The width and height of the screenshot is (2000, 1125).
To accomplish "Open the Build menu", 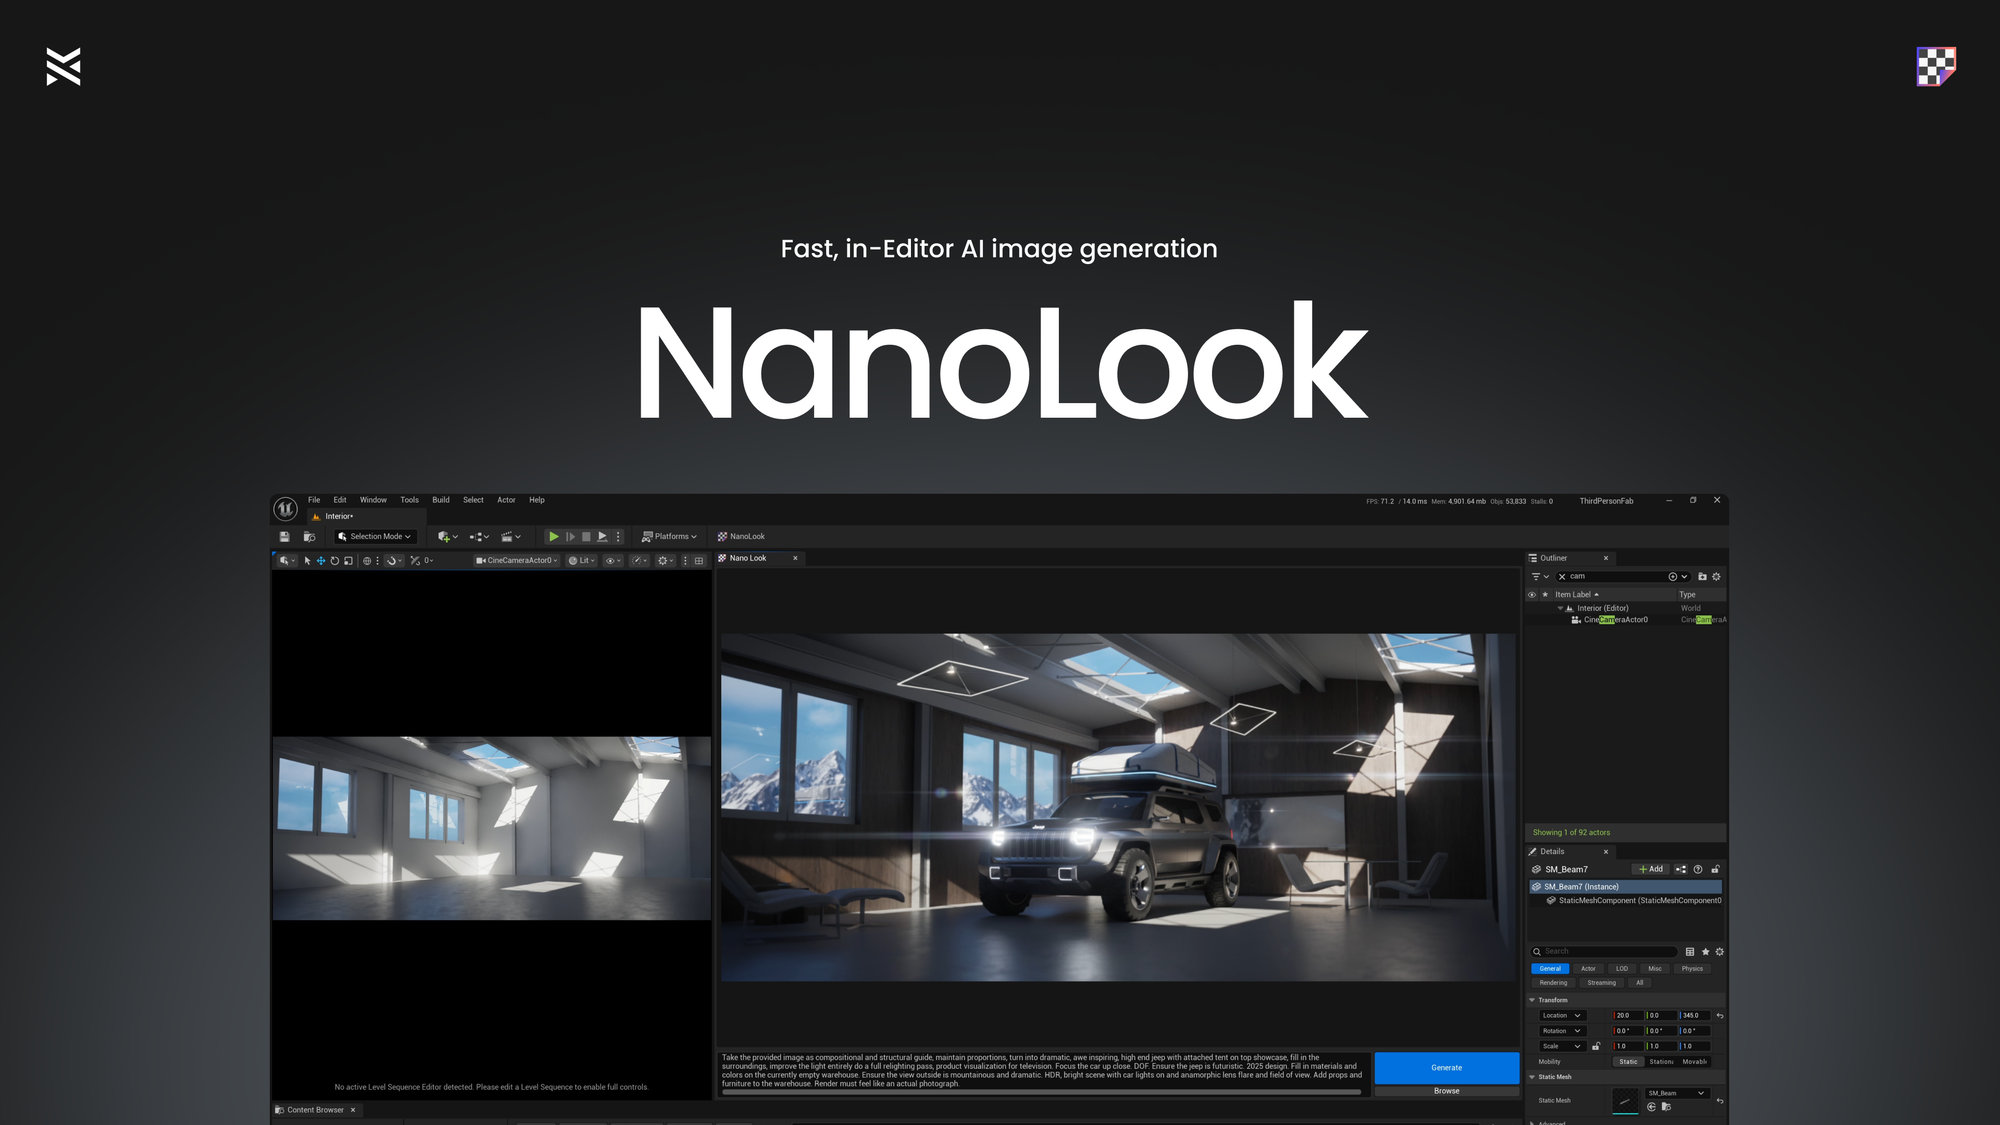I will [440, 500].
